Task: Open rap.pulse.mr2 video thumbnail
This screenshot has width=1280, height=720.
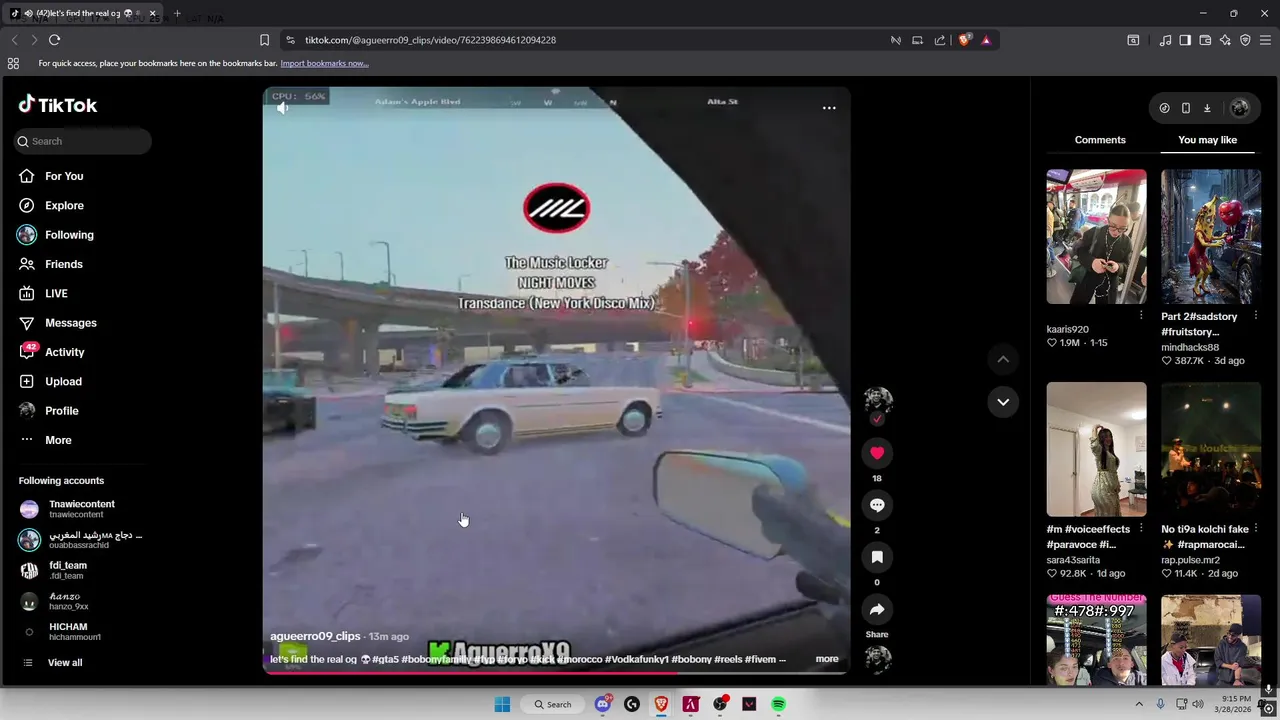Action: 1211,449
